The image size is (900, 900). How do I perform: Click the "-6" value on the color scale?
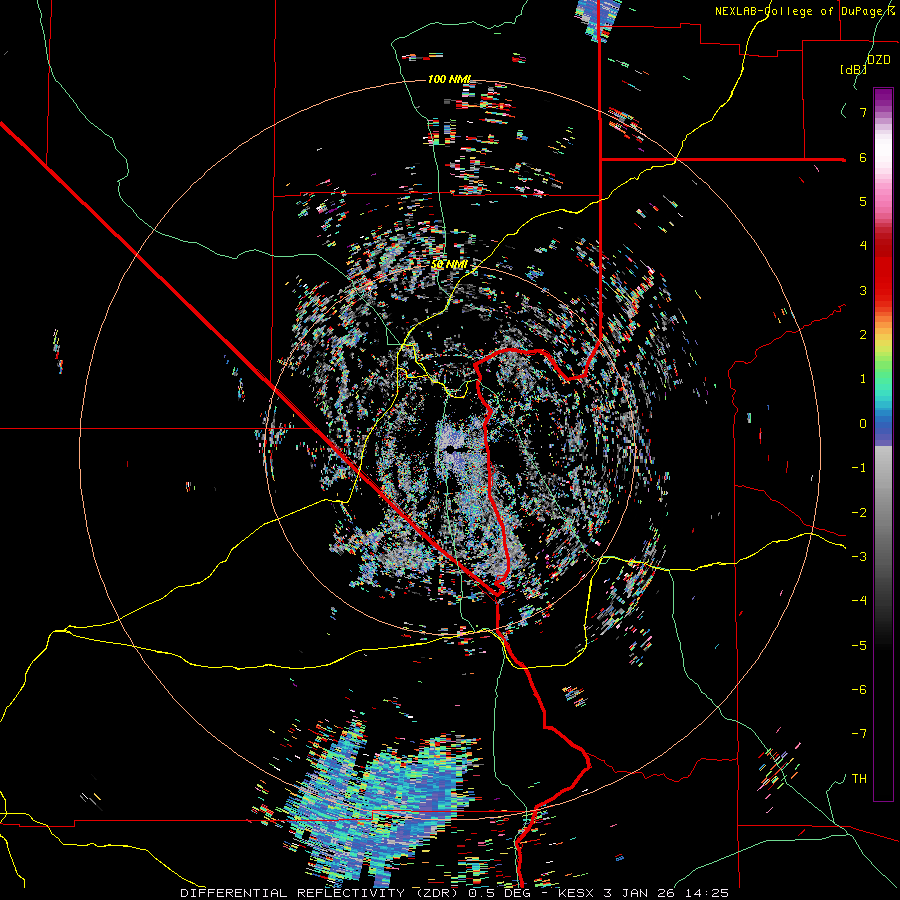point(859,690)
